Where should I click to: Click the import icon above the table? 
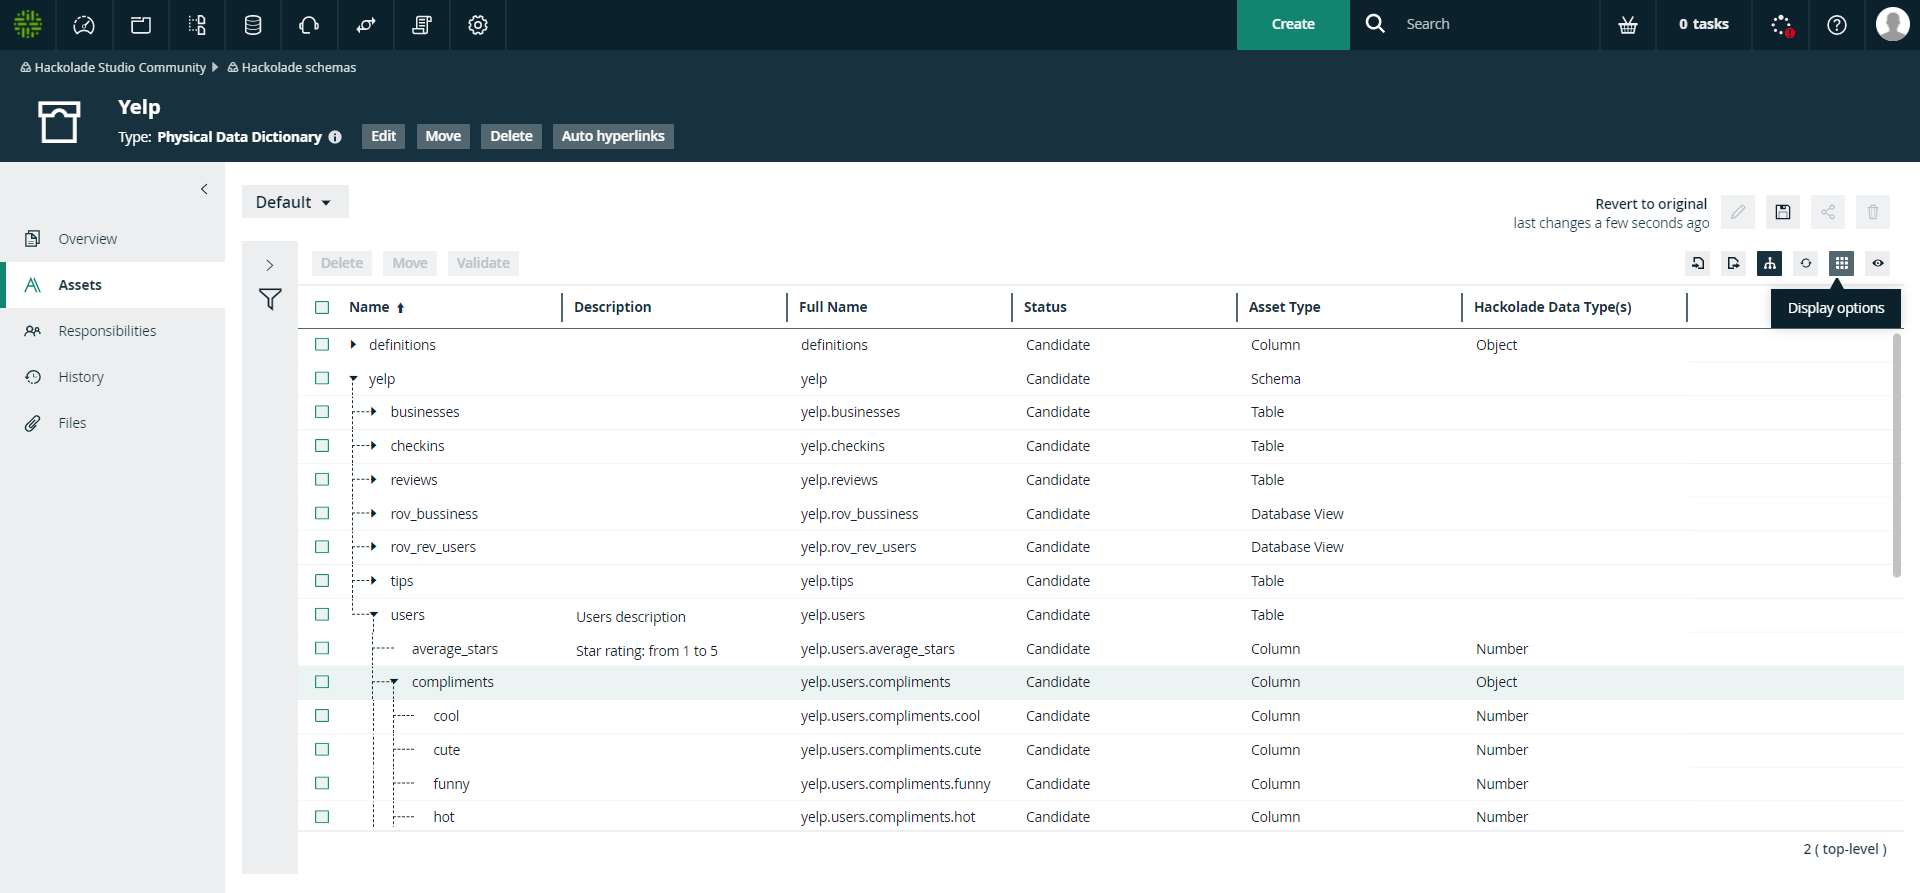[x=1698, y=263]
